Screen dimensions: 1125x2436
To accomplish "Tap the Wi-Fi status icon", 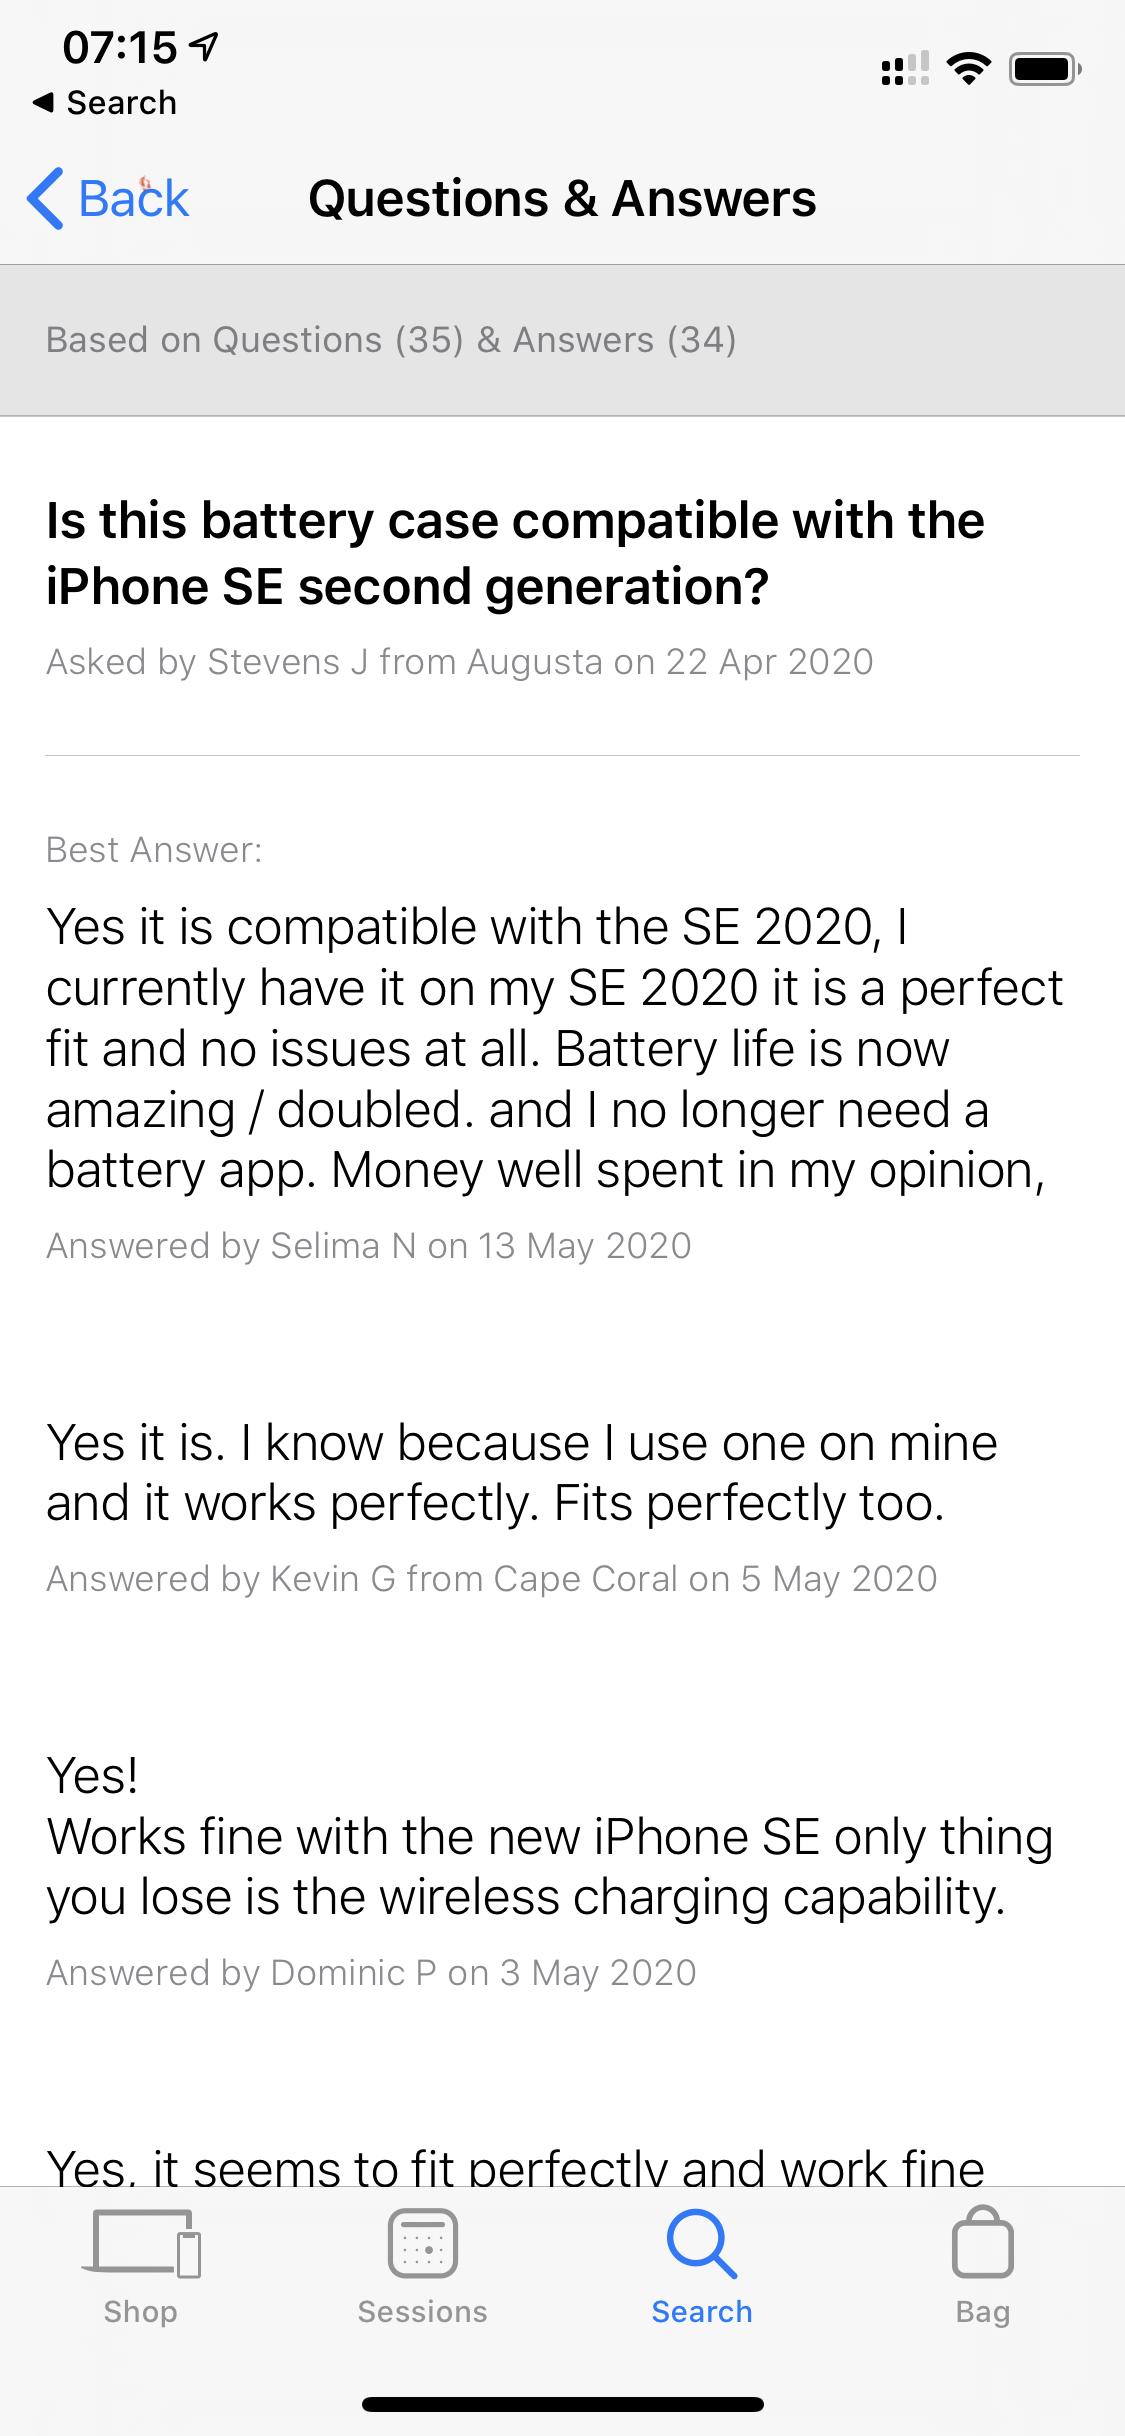I will click(x=968, y=69).
